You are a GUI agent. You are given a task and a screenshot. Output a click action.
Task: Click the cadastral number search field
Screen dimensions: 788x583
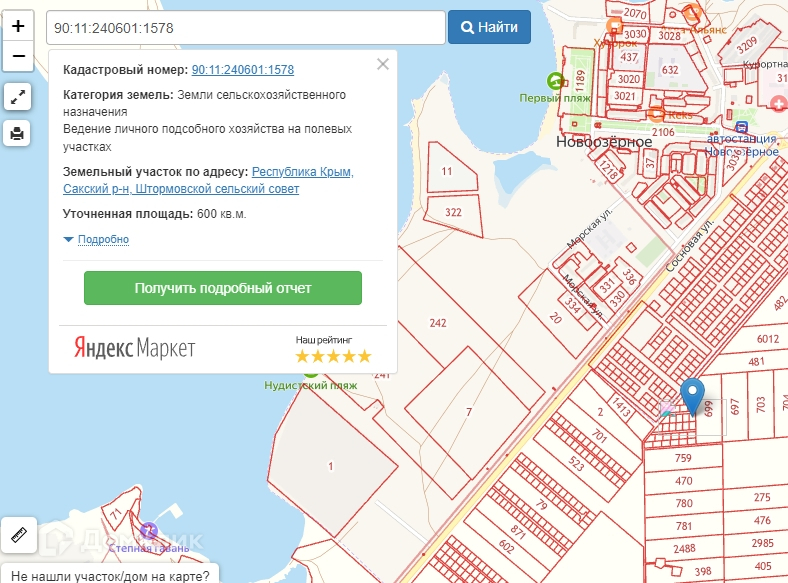click(x=245, y=28)
